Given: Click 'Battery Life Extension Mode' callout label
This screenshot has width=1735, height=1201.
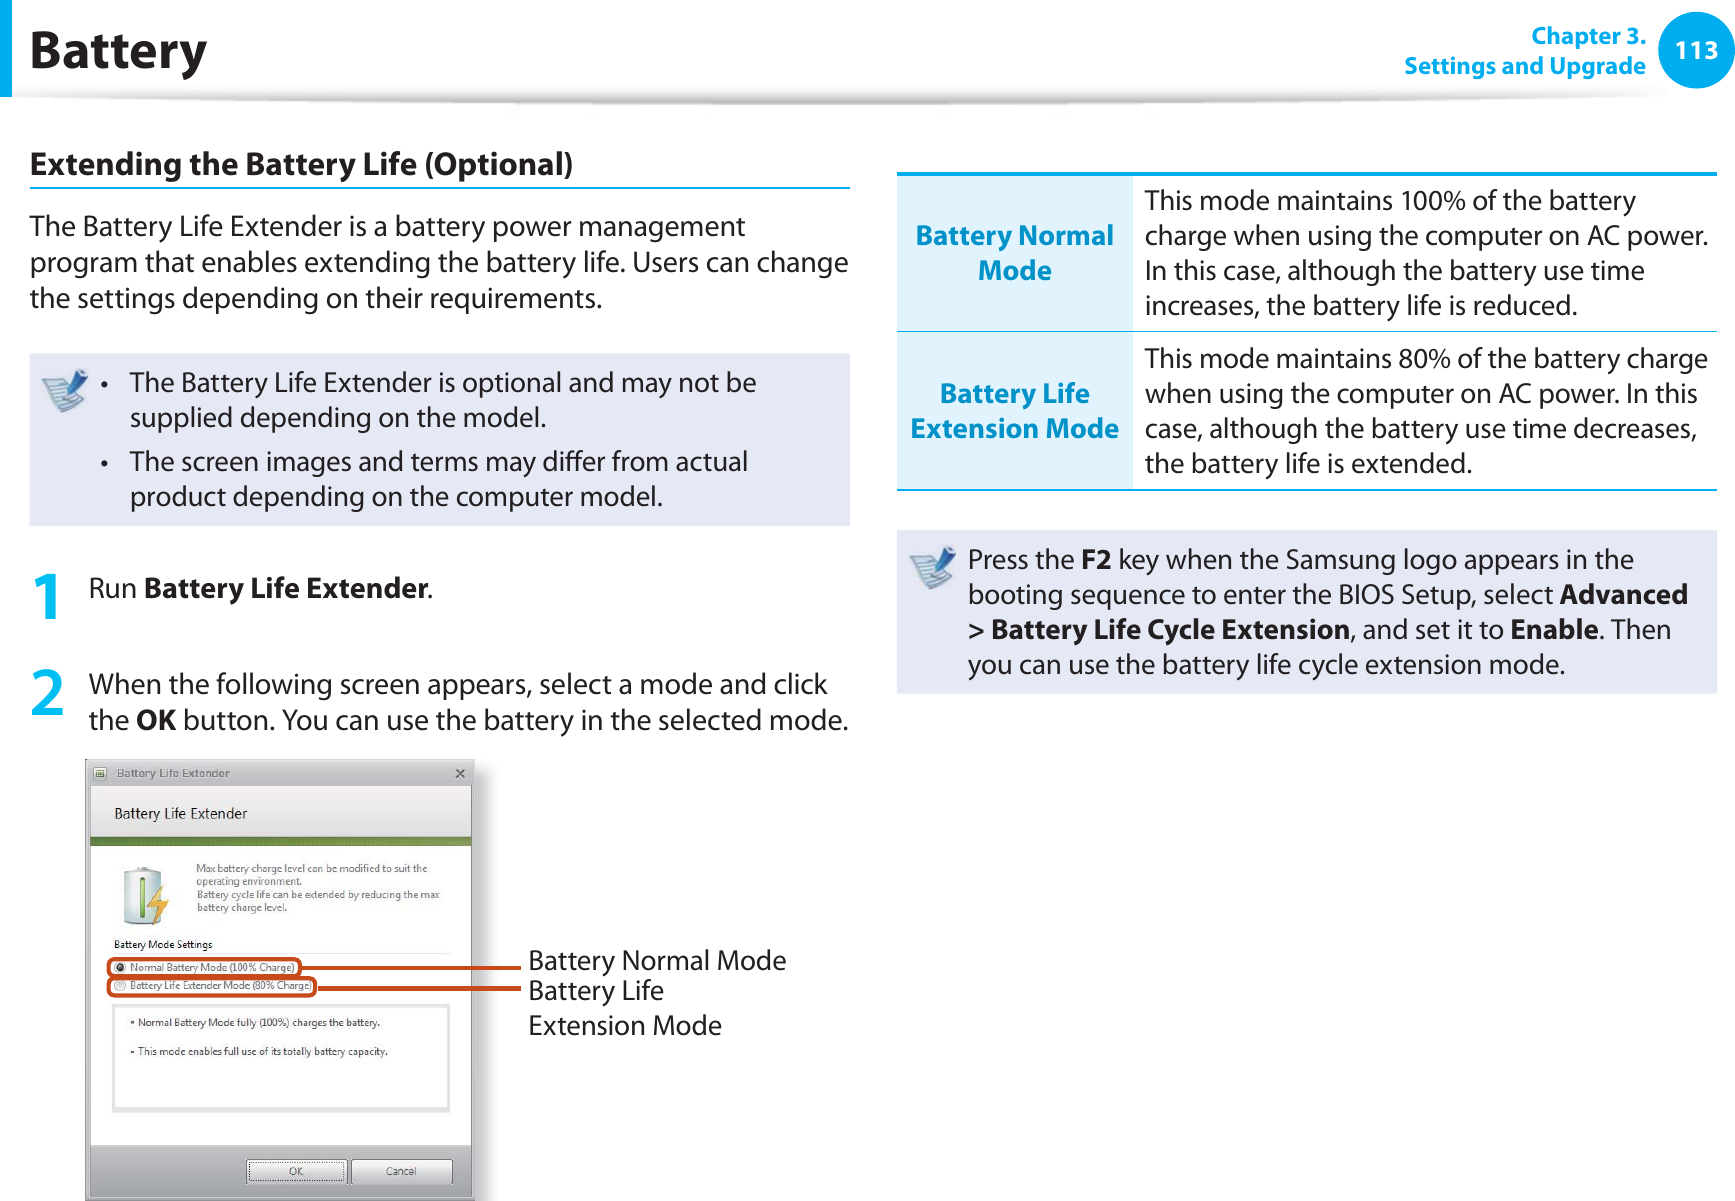Looking at the screenshot, I should pyautogui.click(x=625, y=1008).
